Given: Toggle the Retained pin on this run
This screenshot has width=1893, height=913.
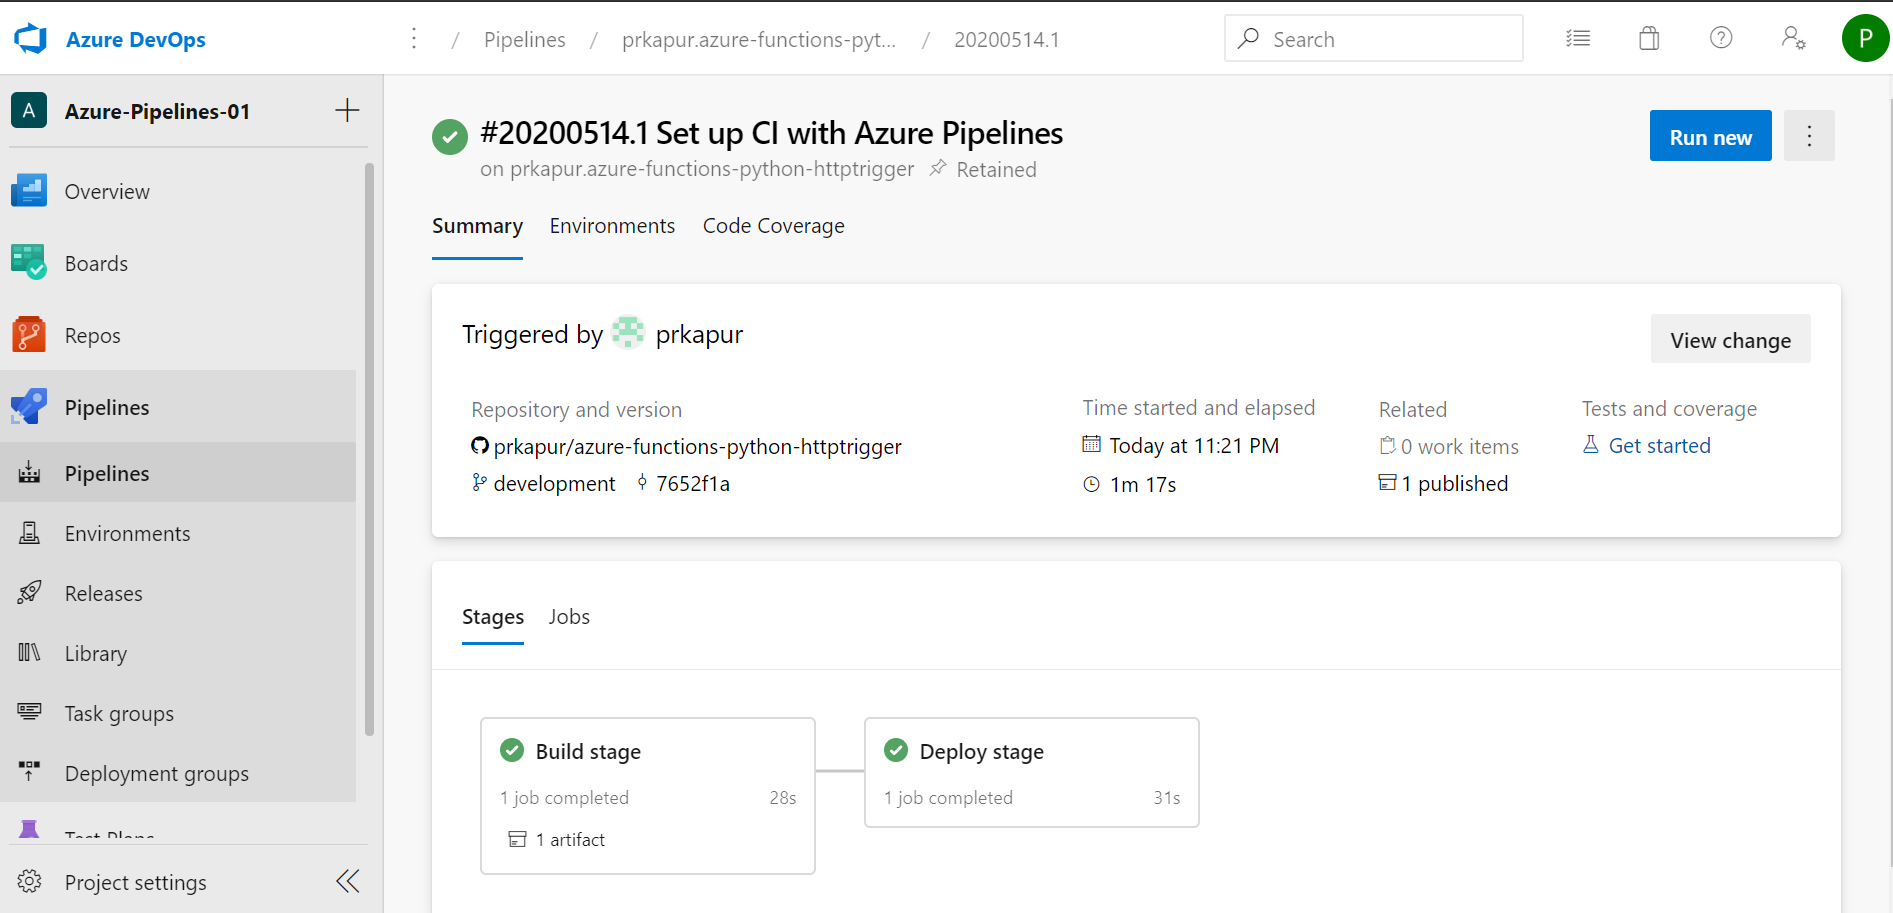Looking at the screenshot, I should tap(938, 169).
